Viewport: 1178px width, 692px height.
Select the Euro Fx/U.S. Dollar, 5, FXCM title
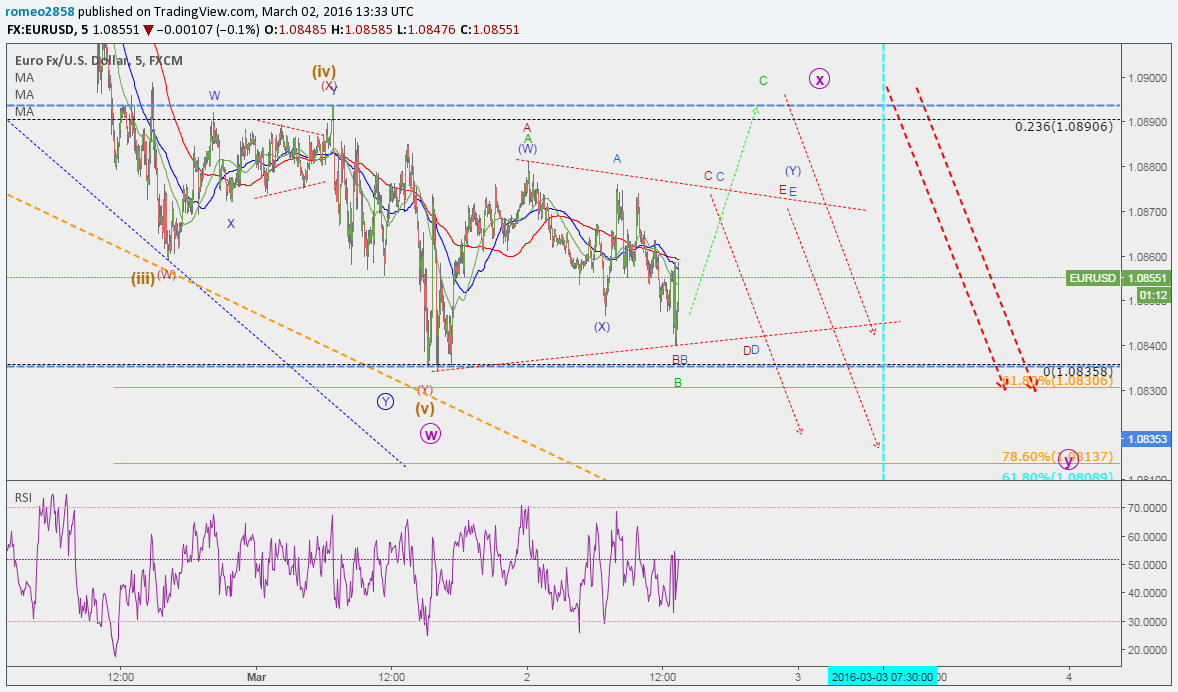pyautogui.click(x=99, y=61)
